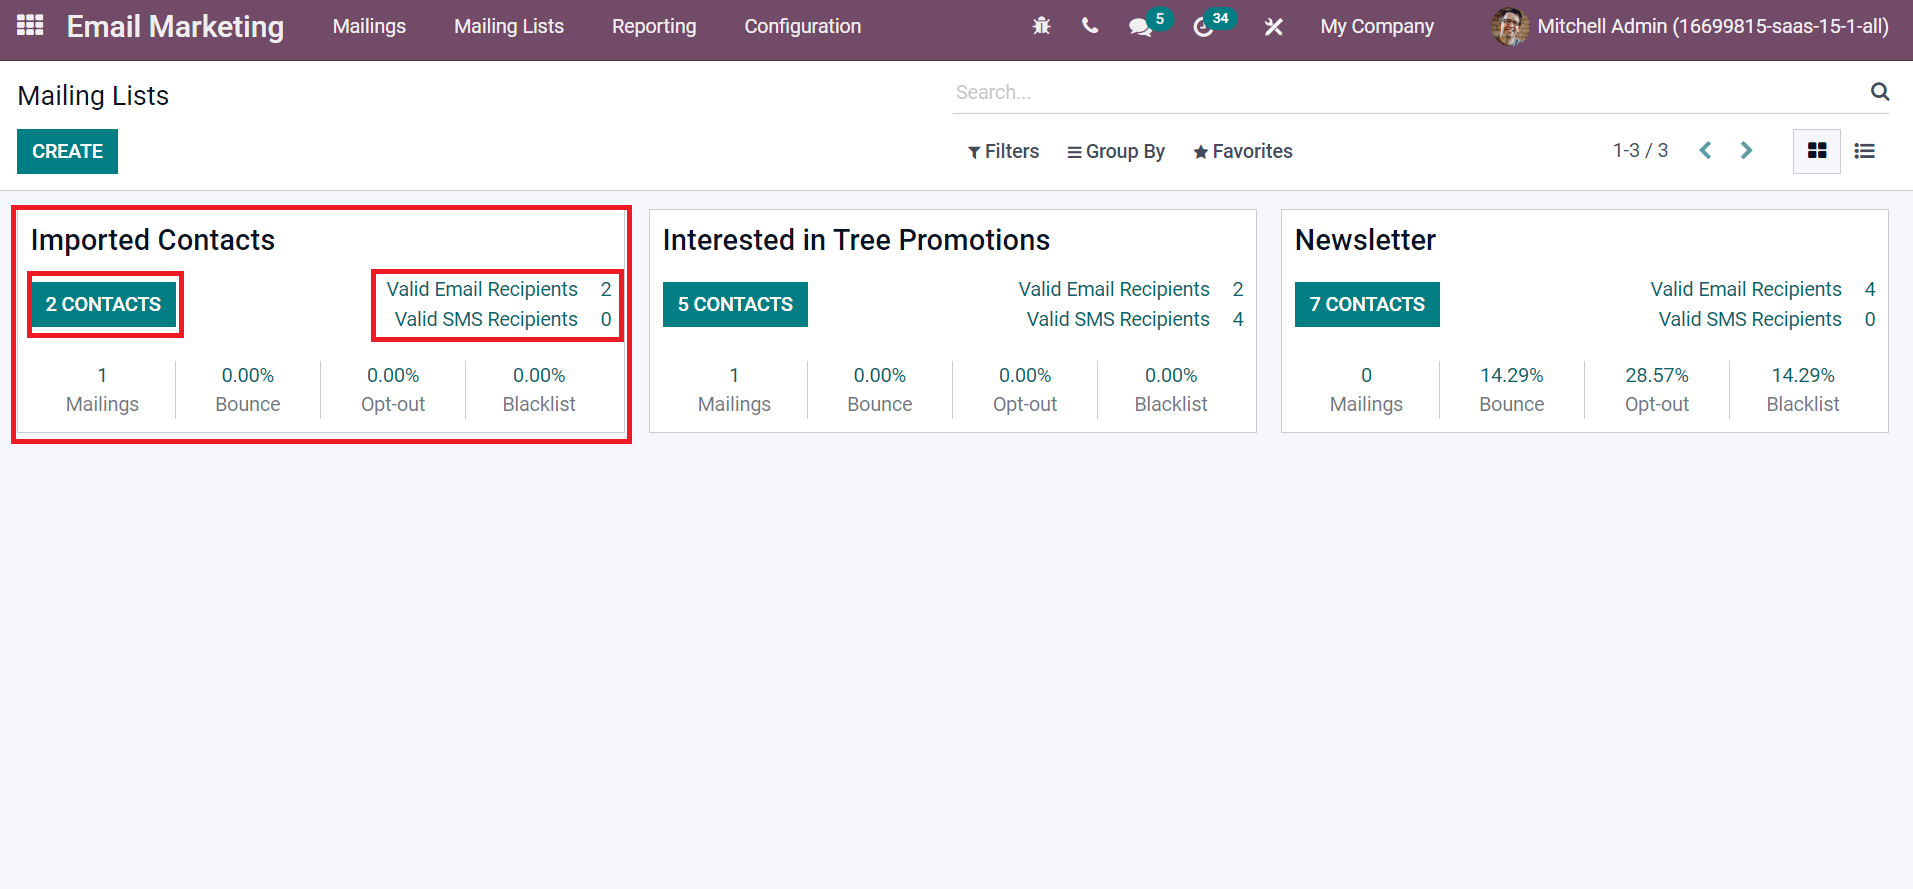Click the debug bug icon

tap(1041, 26)
